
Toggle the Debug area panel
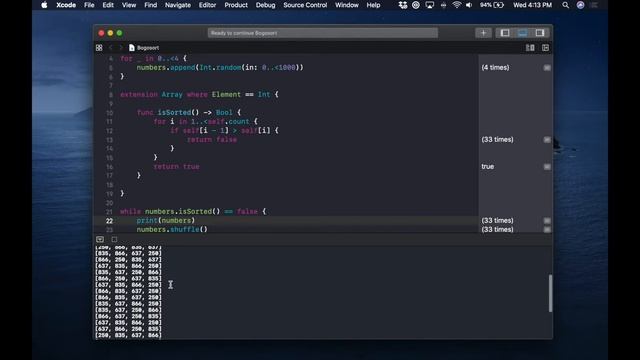point(522,33)
